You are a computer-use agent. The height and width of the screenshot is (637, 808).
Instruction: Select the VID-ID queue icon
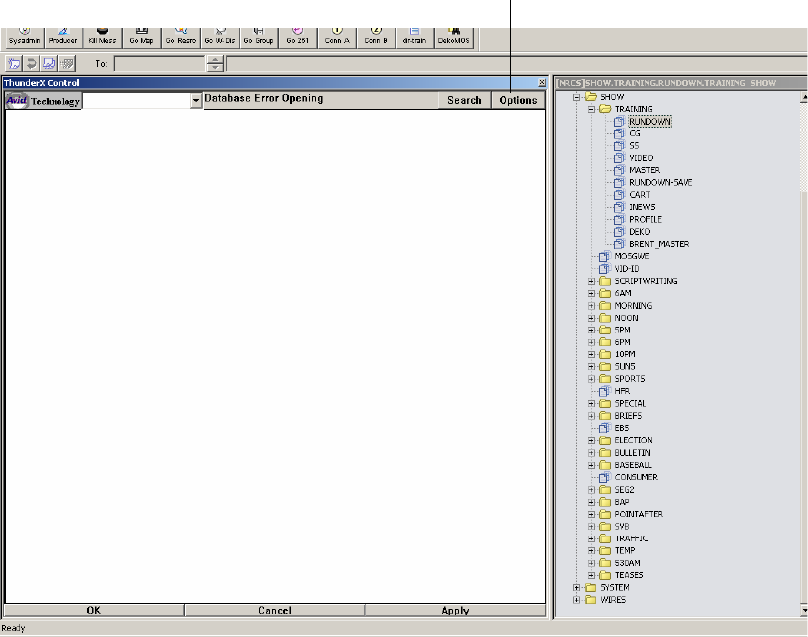[604, 269]
